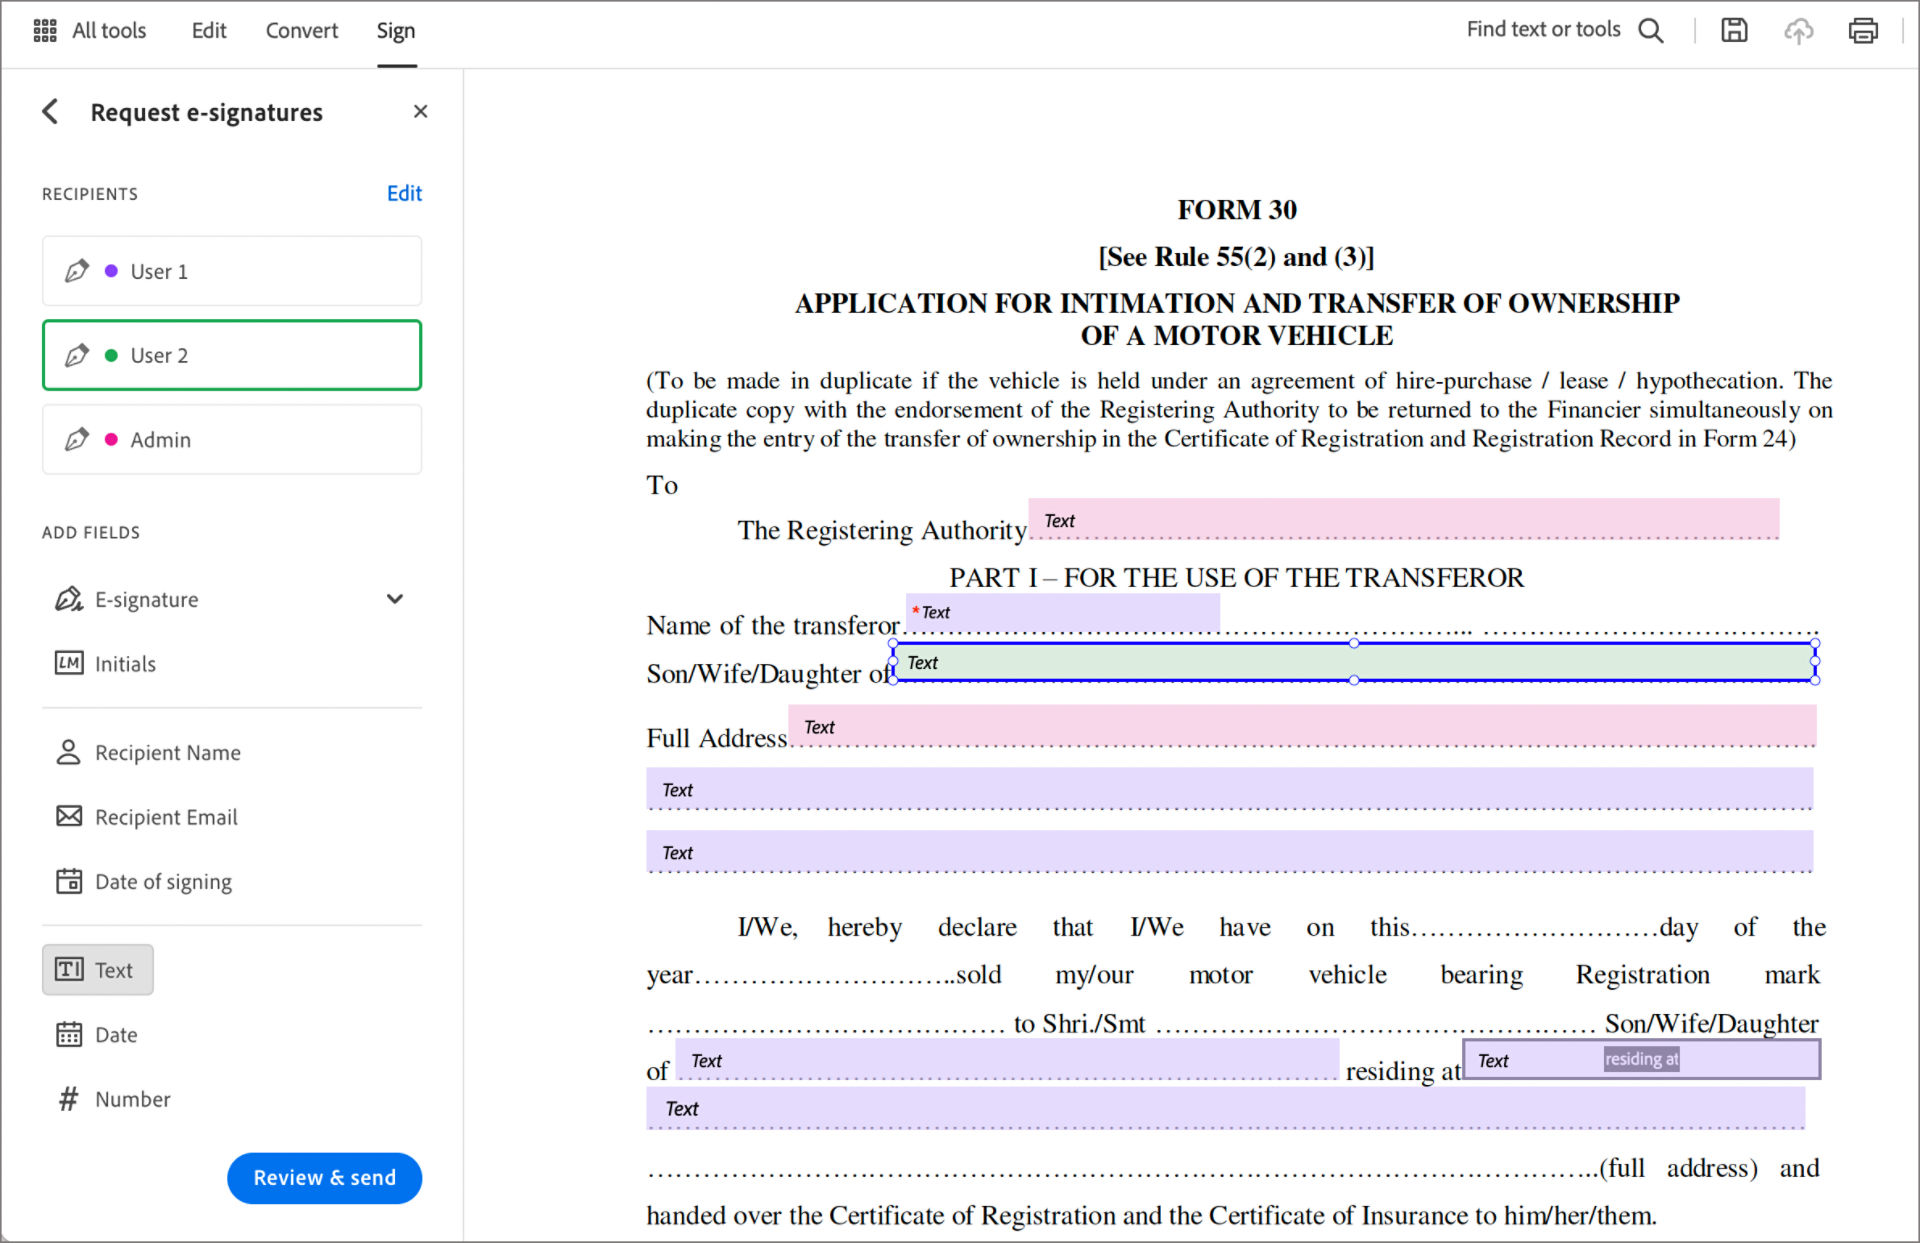This screenshot has width=1920, height=1243.
Task: Pick the Number field tool
Action: [131, 1099]
